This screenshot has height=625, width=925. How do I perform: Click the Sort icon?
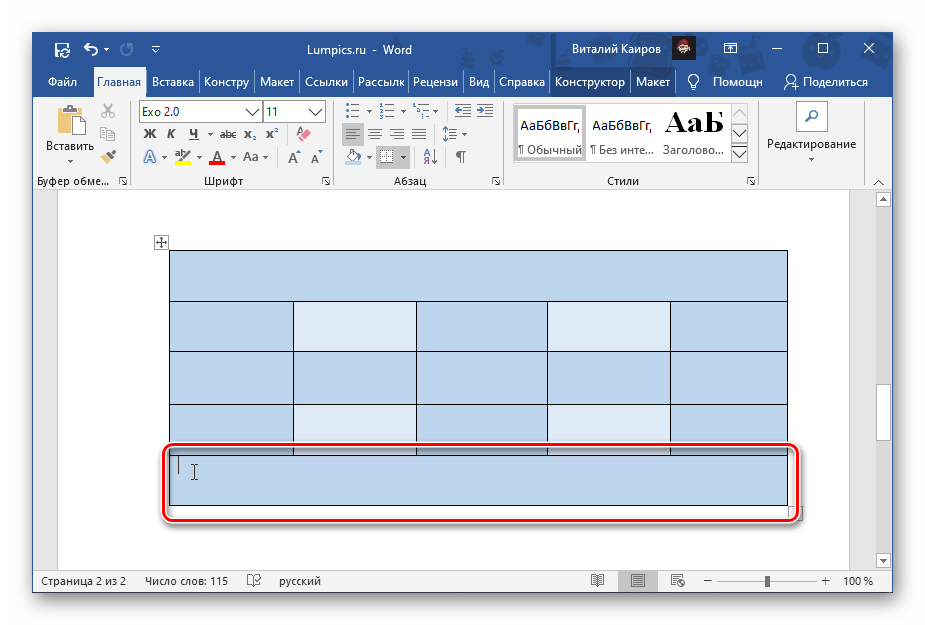pyautogui.click(x=430, y=157)
